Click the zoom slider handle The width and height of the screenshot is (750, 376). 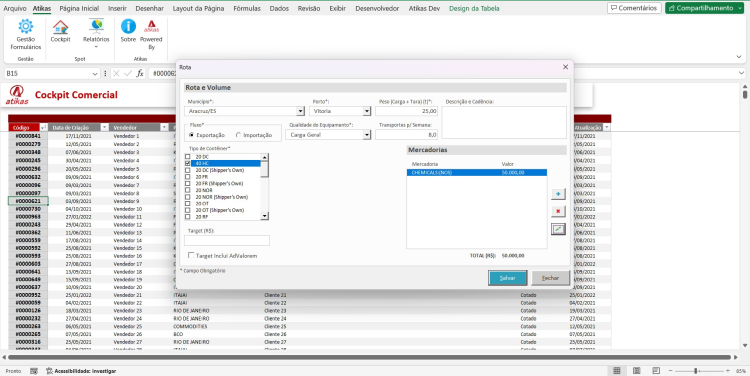(x=696, y=371)
